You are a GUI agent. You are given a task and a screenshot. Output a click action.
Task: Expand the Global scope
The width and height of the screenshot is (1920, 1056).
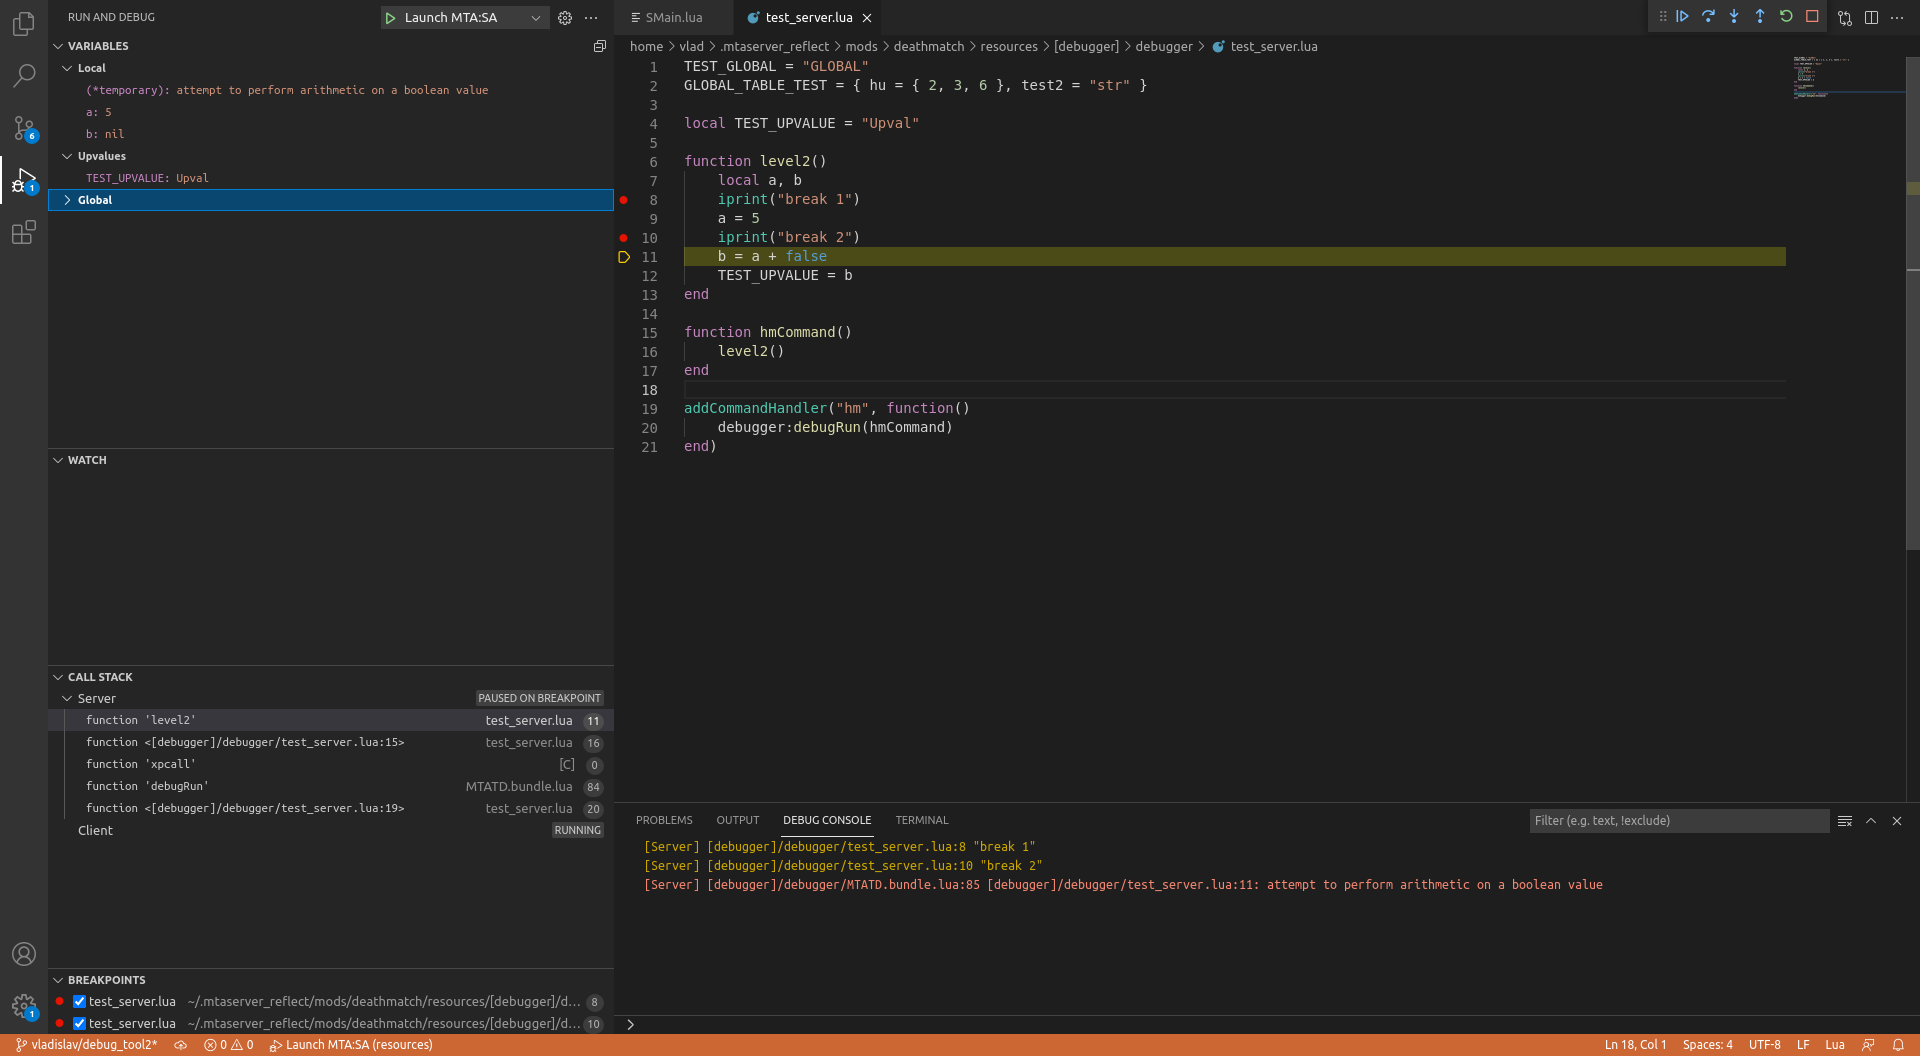tap(68, 200)
